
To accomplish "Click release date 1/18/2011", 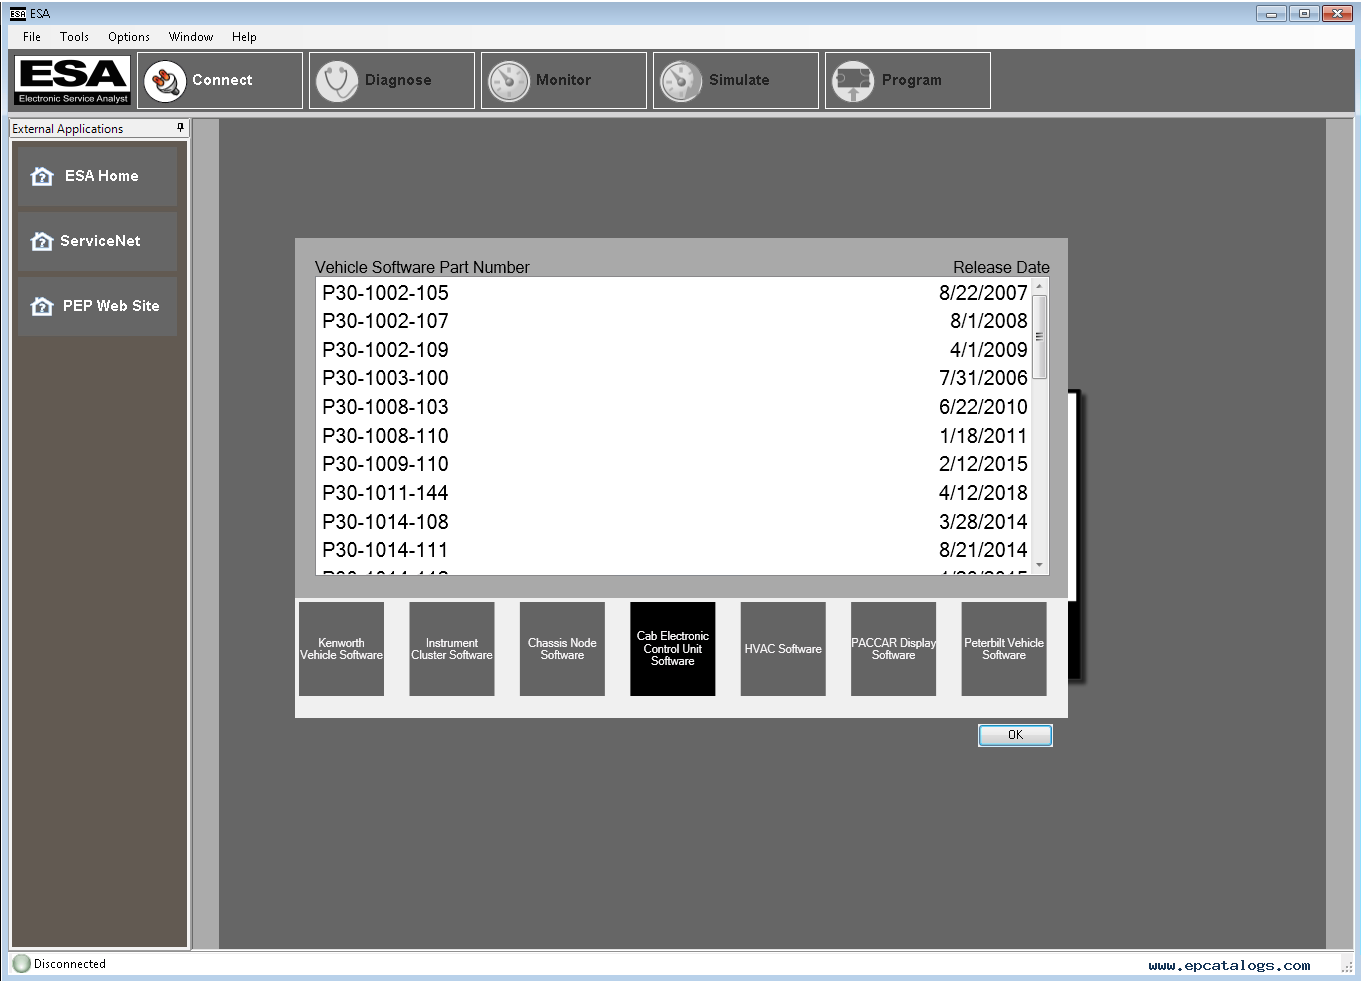I will (983, 436).
